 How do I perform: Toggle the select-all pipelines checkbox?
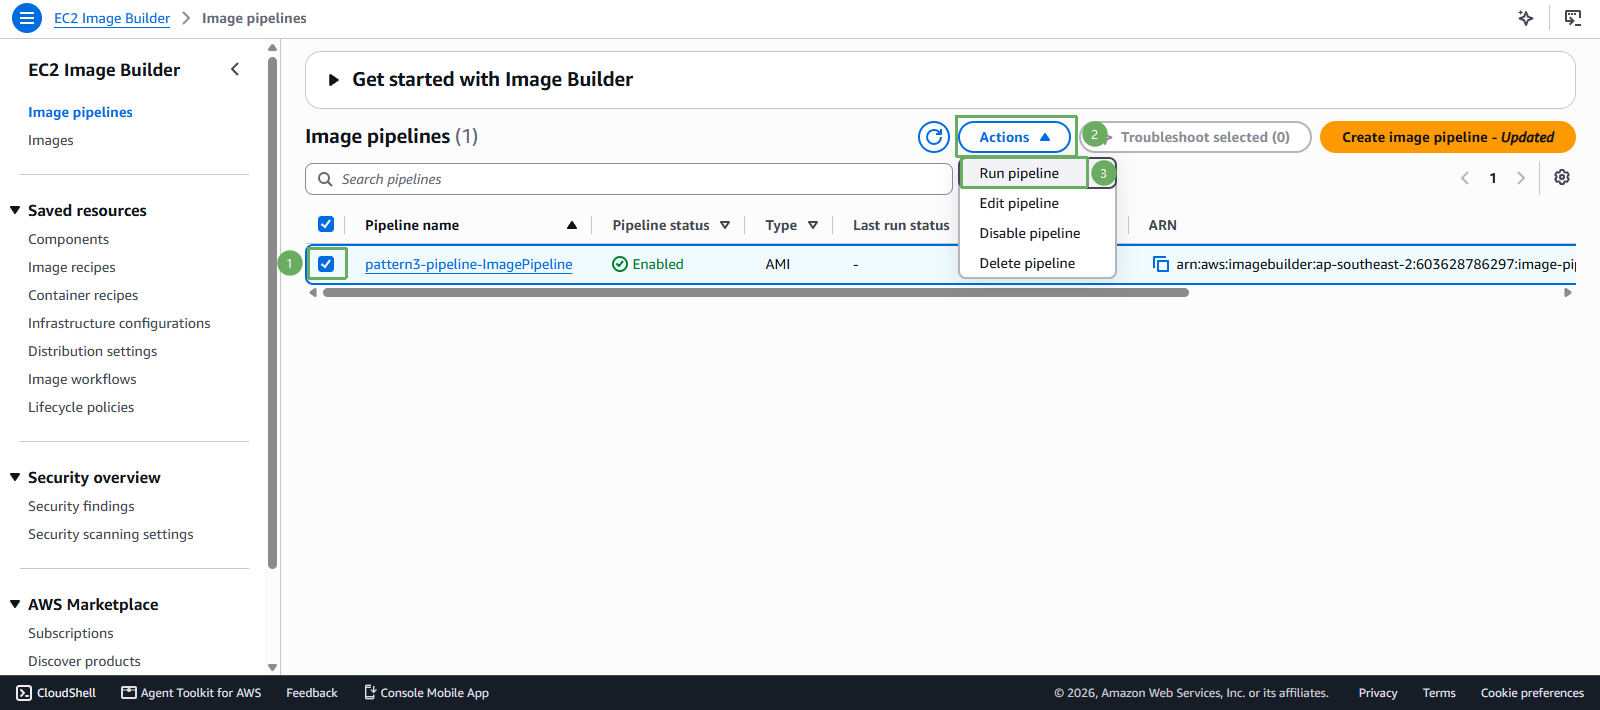coord(326,224)
